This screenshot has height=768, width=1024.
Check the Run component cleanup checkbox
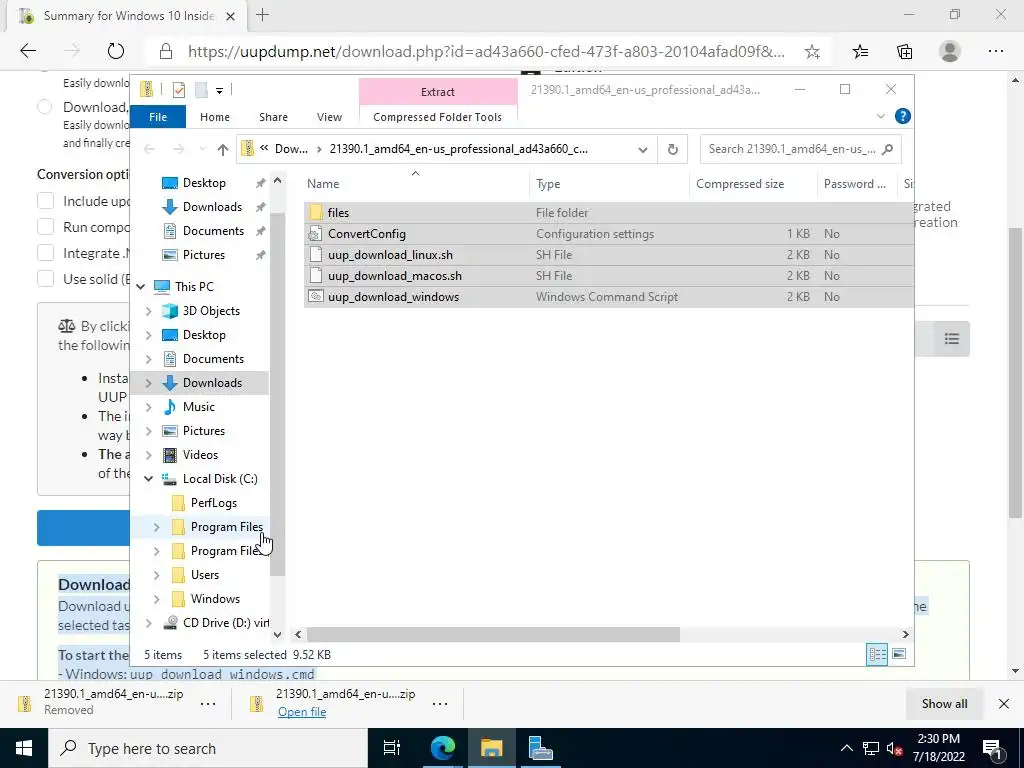point(46,227)
